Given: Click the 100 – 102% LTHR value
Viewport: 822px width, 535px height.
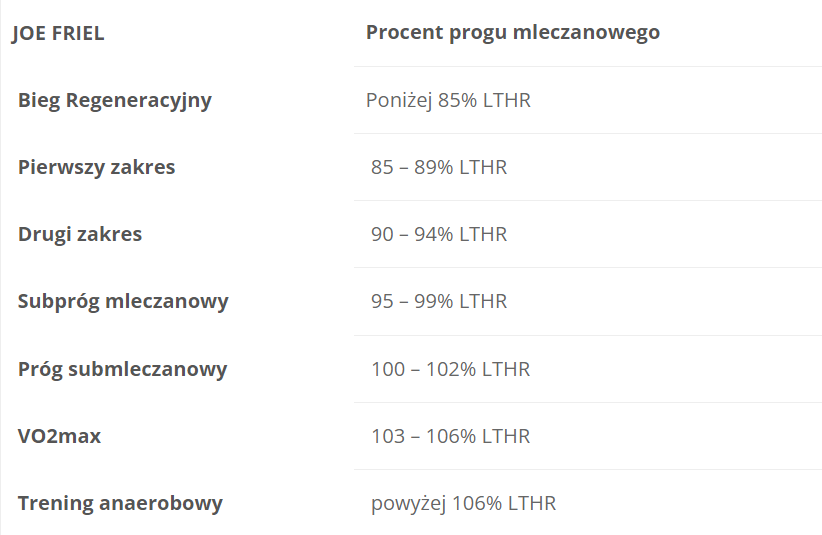Looking at the screenshot, I should pos(450,369).
